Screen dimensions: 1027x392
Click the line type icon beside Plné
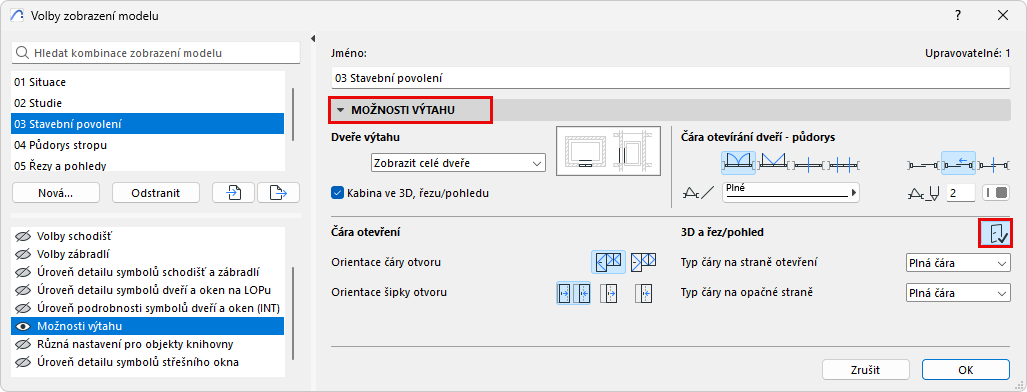click(x=699, y=193)
